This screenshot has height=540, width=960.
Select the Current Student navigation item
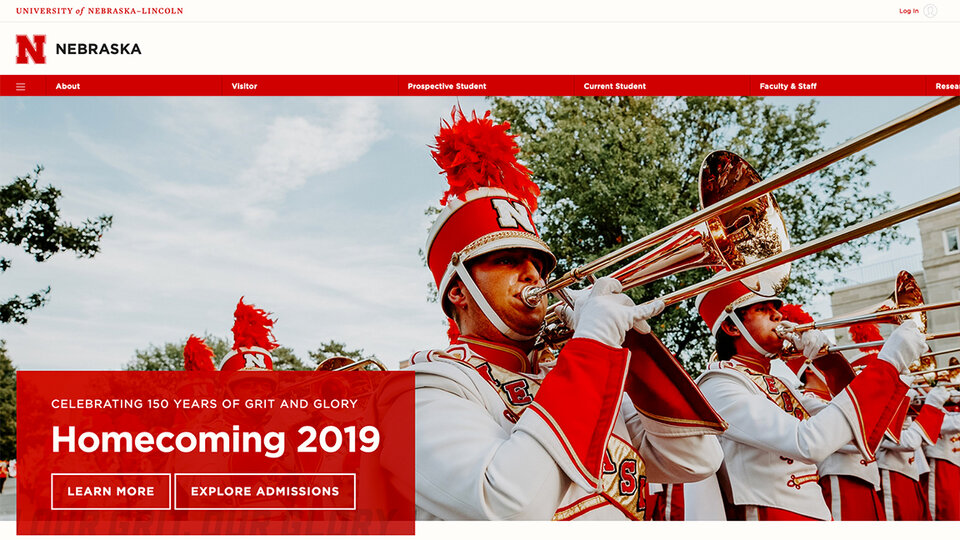coord(615,86)
